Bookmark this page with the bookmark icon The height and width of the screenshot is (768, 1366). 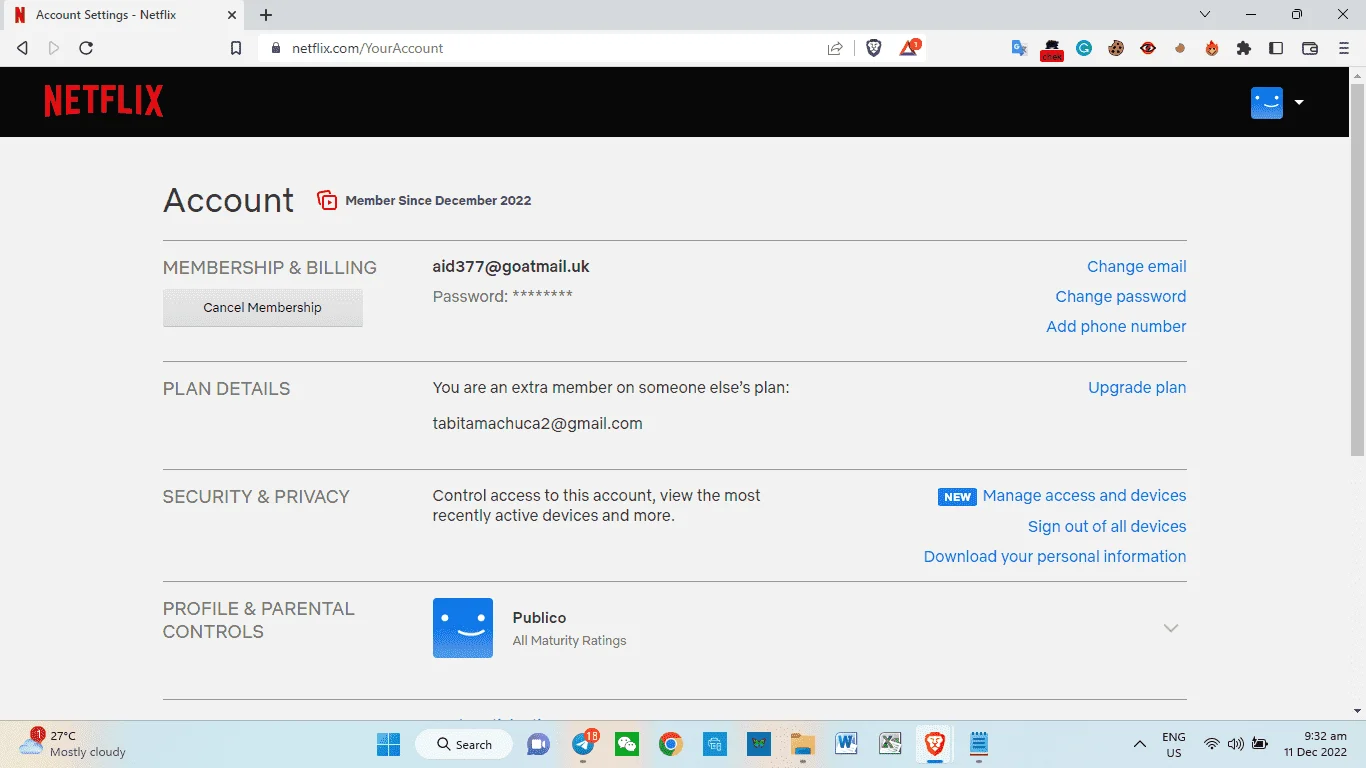tap(236, 48)
